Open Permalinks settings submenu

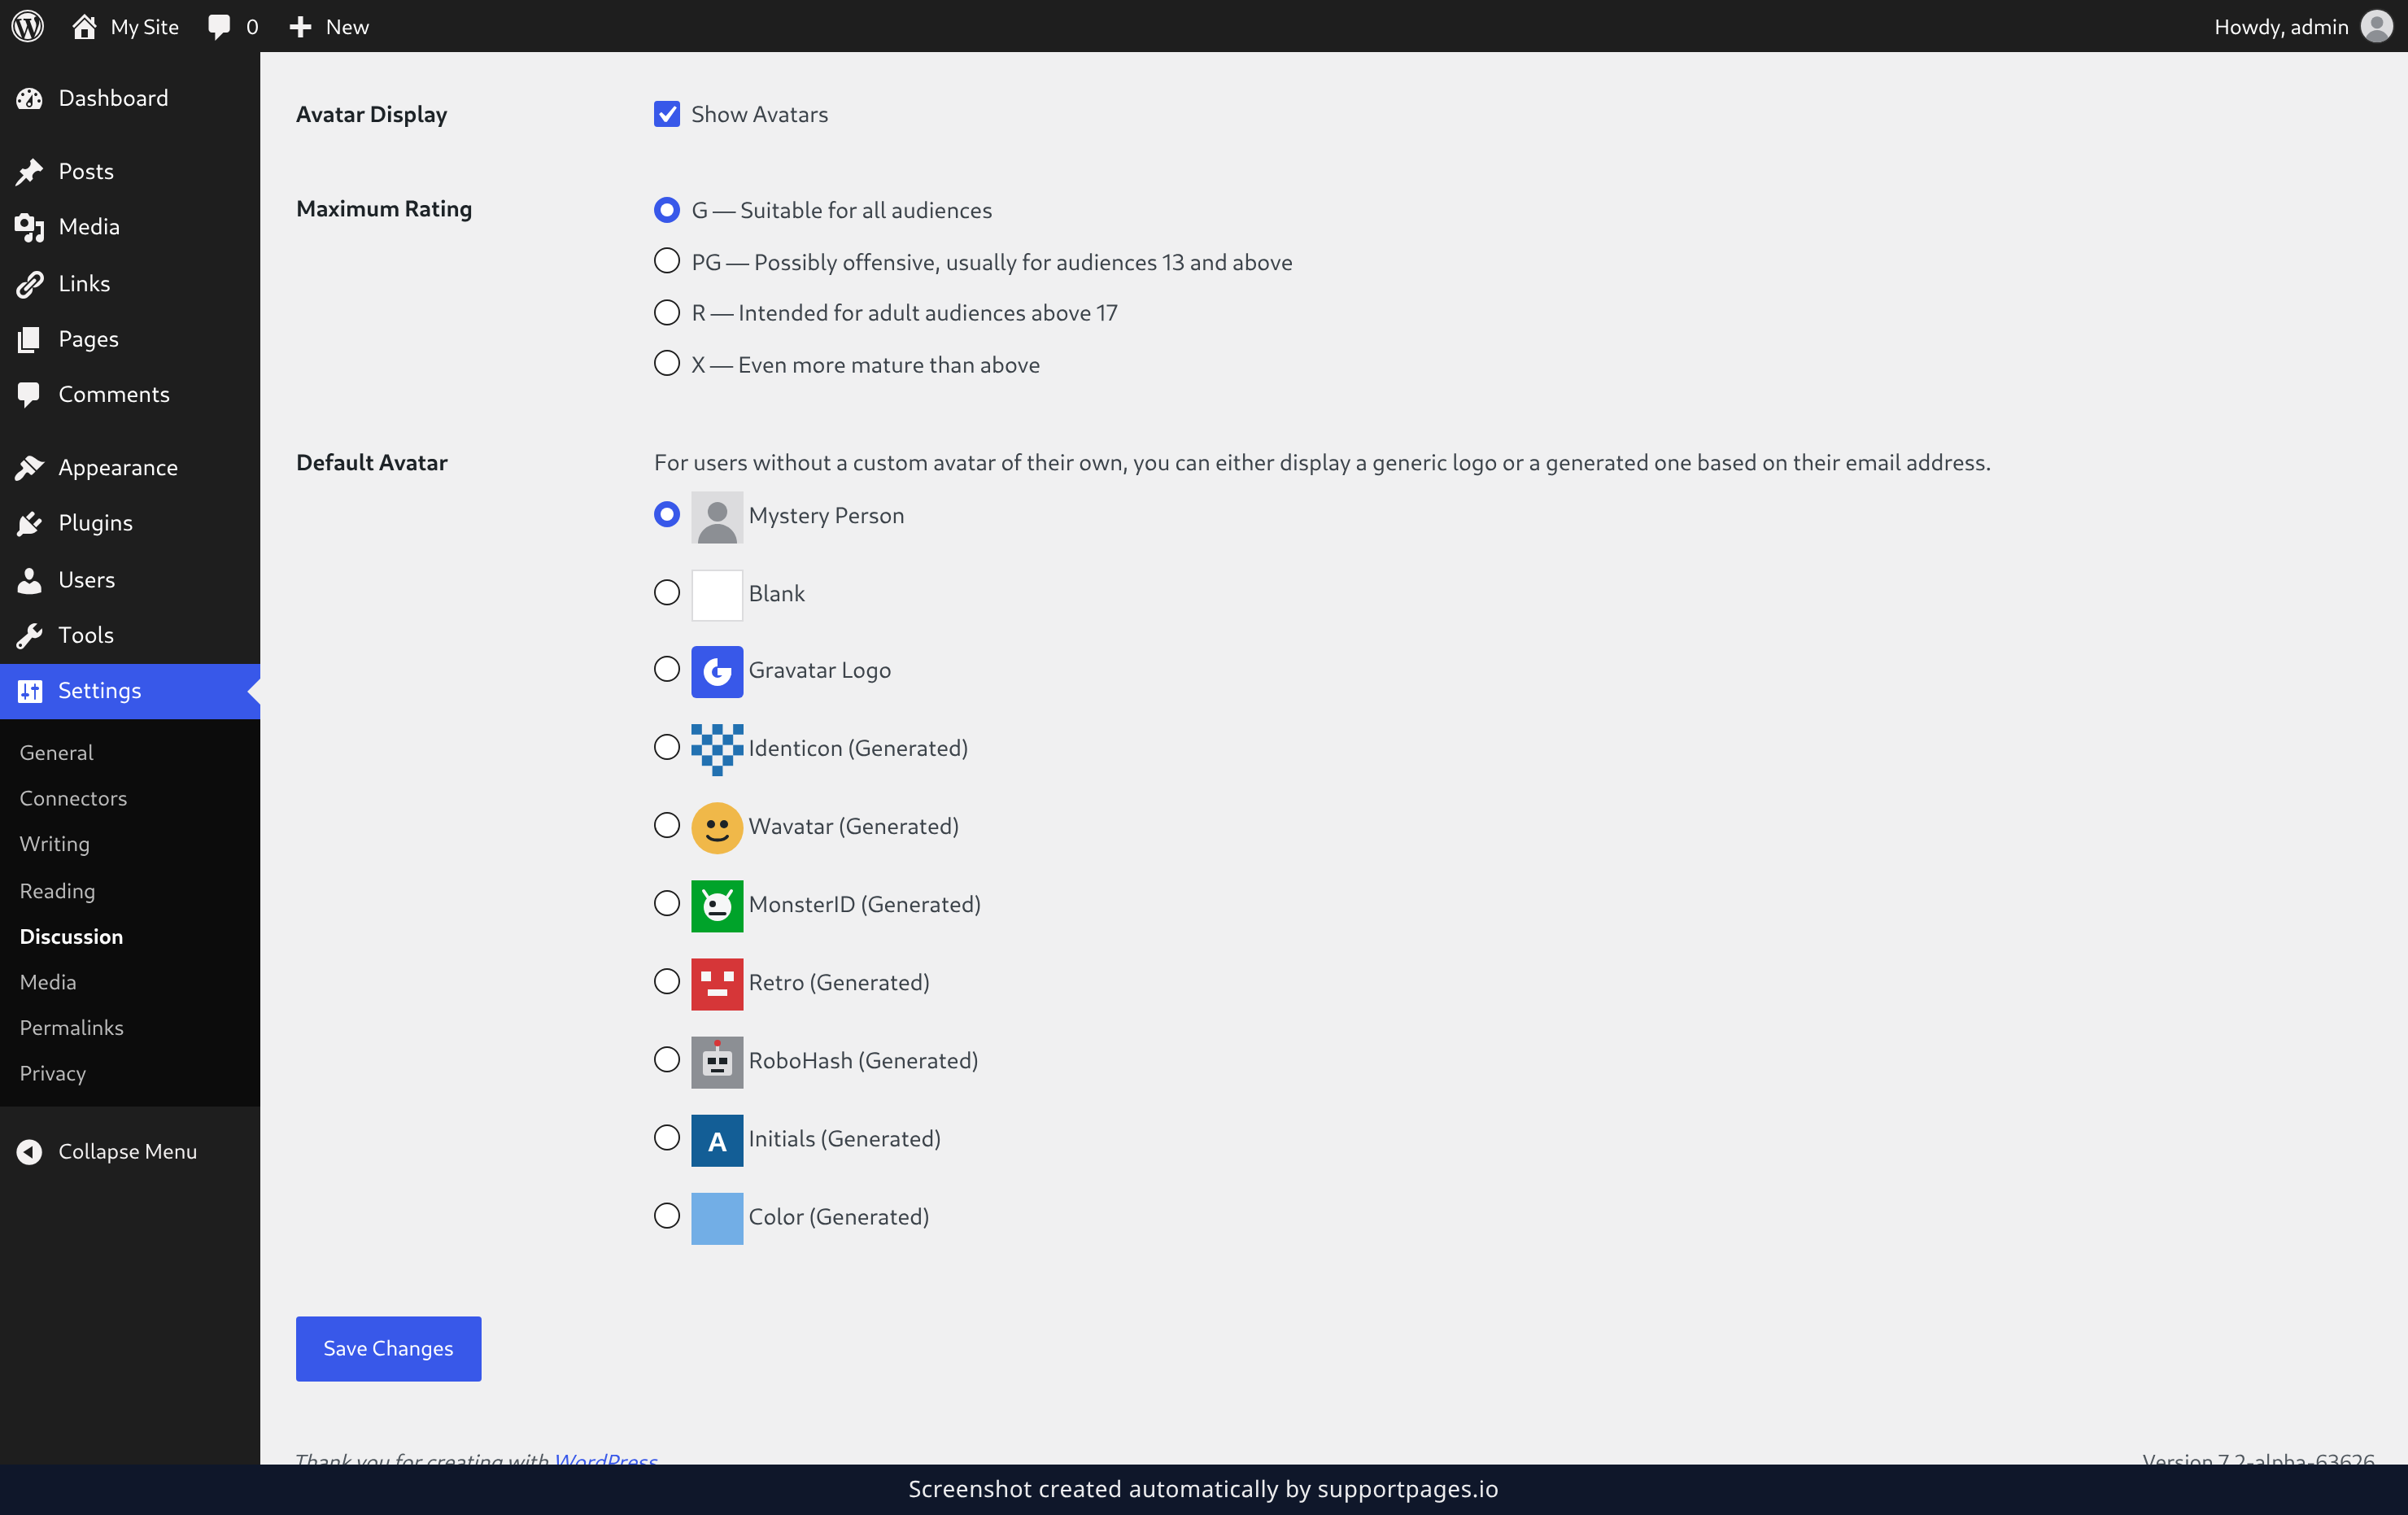72,1027
